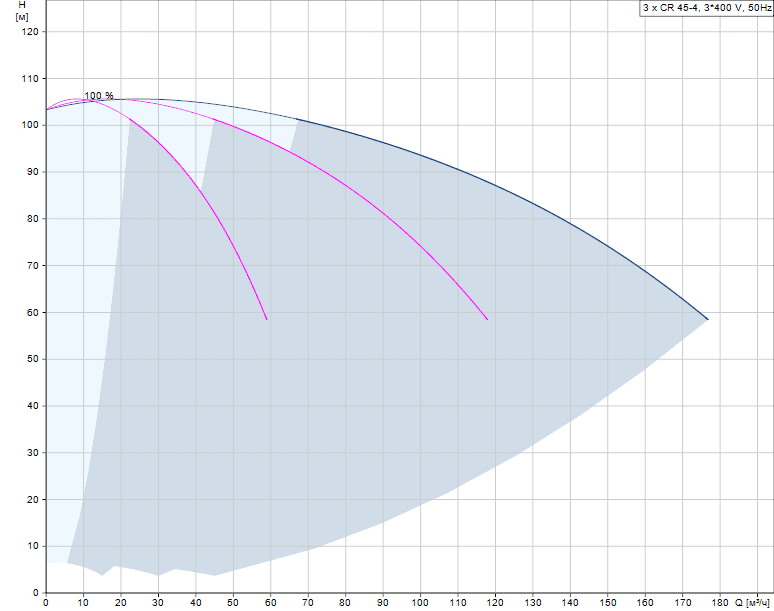Click the 80 value on head axis
The width and height of the screenshot is (774, 611).
click(x=33, y=219)
